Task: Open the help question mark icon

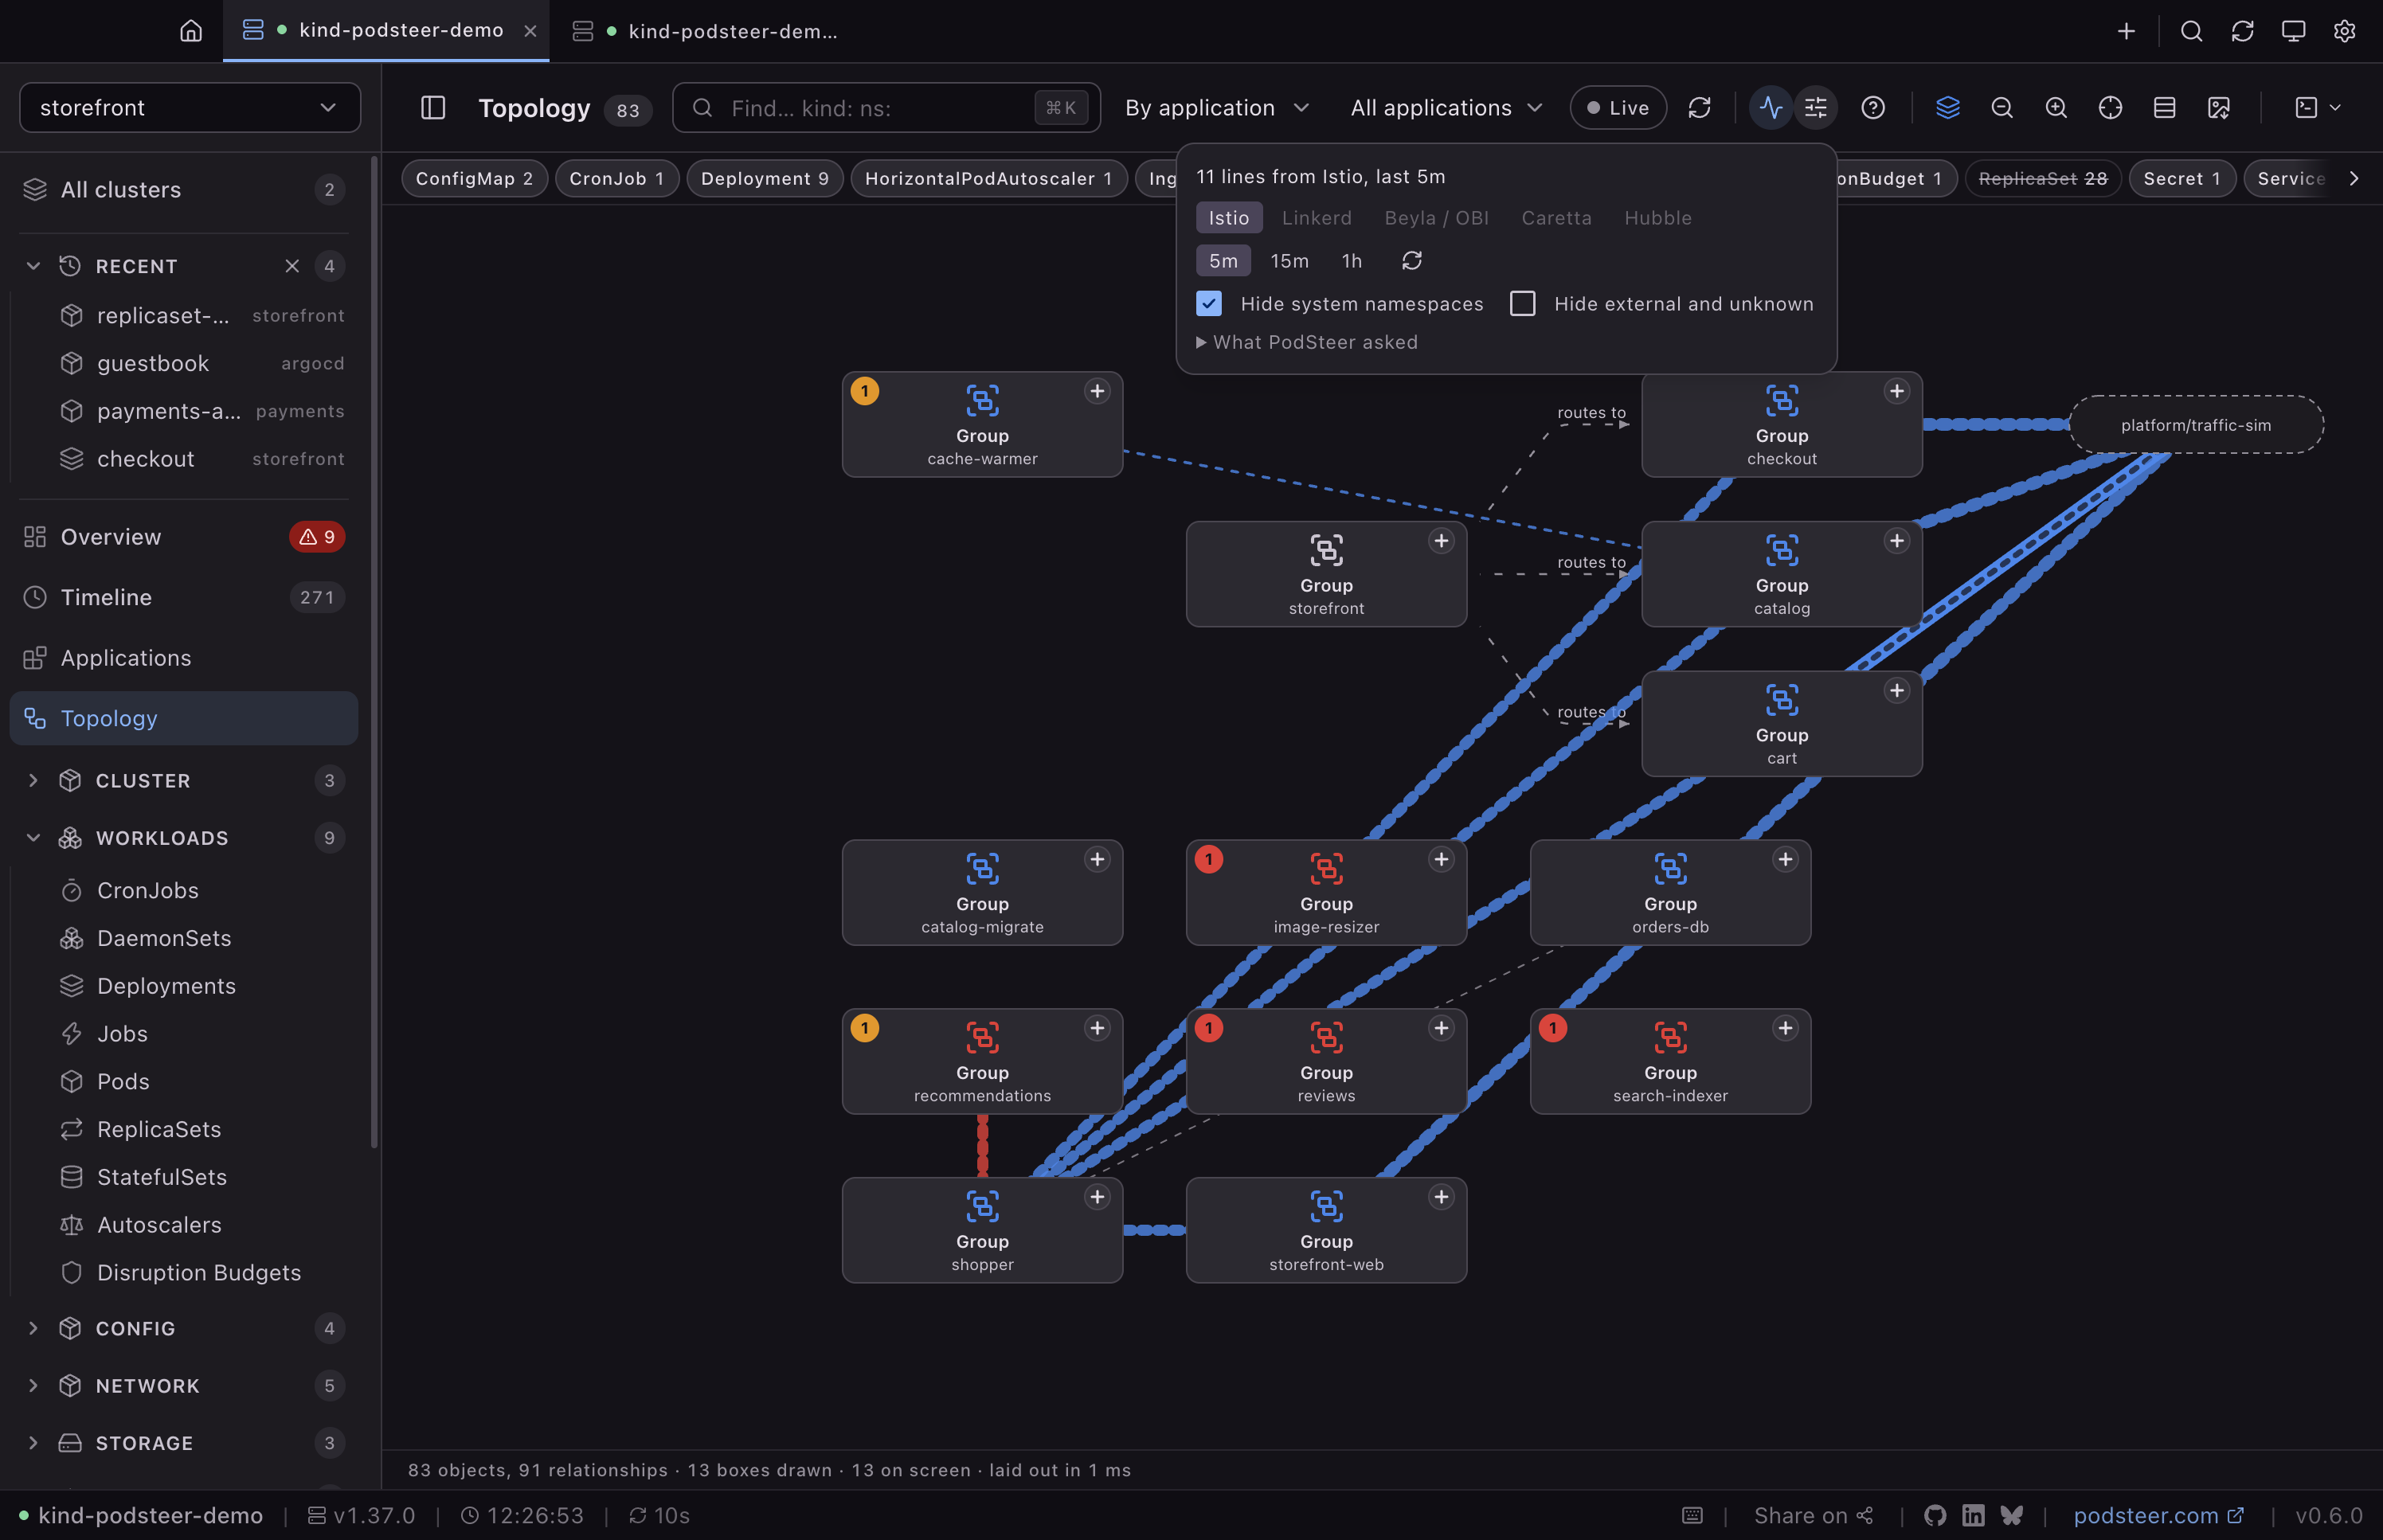Action: tap(1873, 108)
